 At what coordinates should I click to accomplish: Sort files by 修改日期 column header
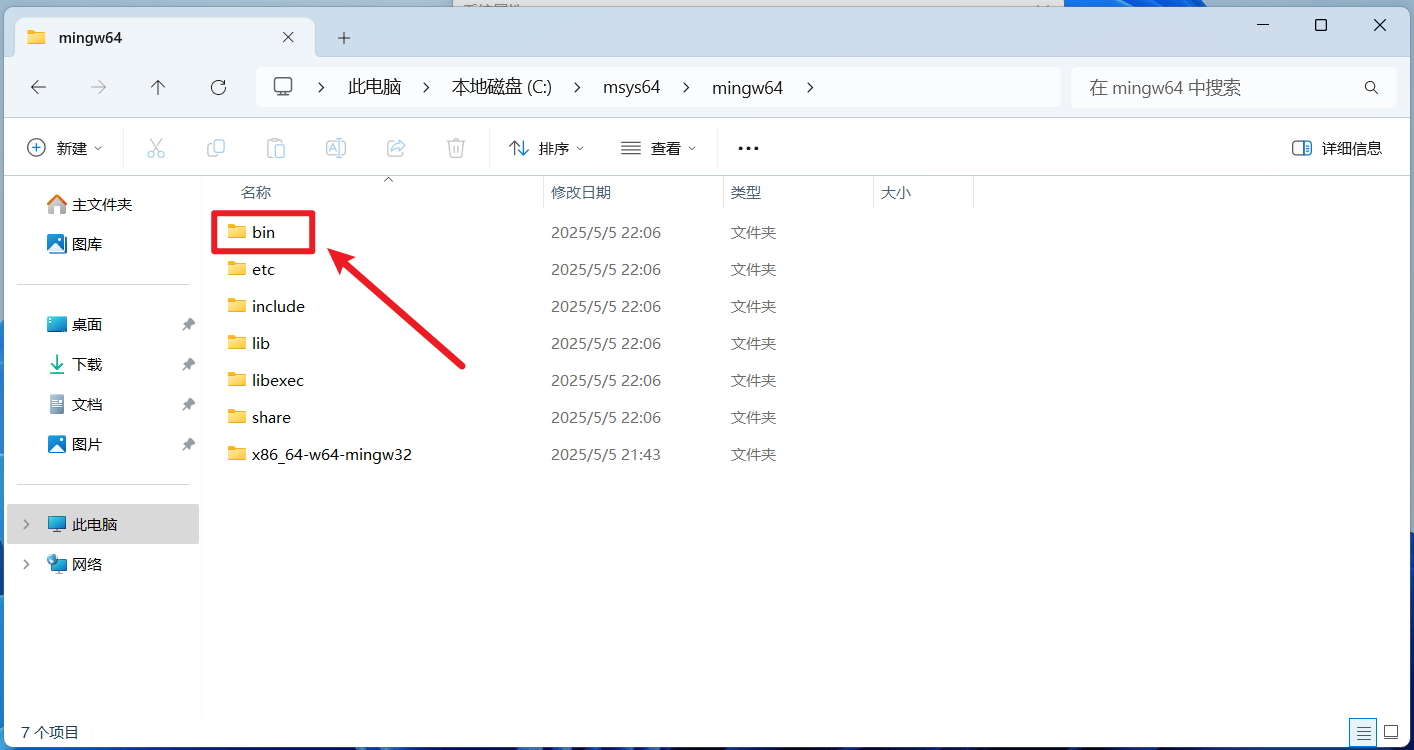pos(581,192)
